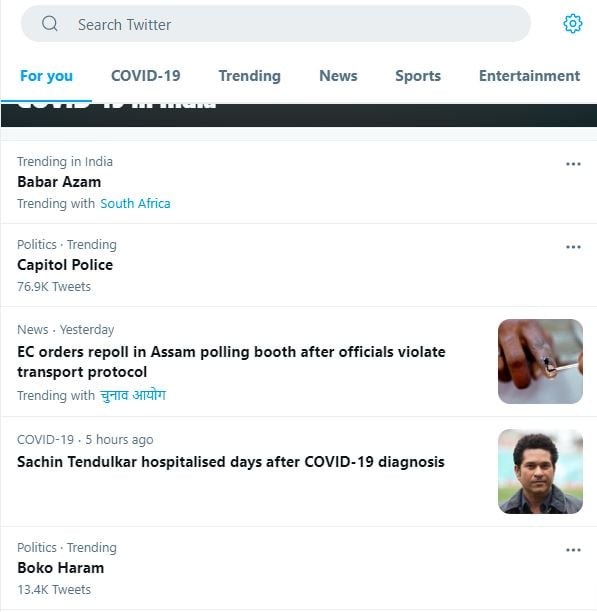Select the For you tab
This screenshot has height=612, width=597.
[x=46, y=76]
